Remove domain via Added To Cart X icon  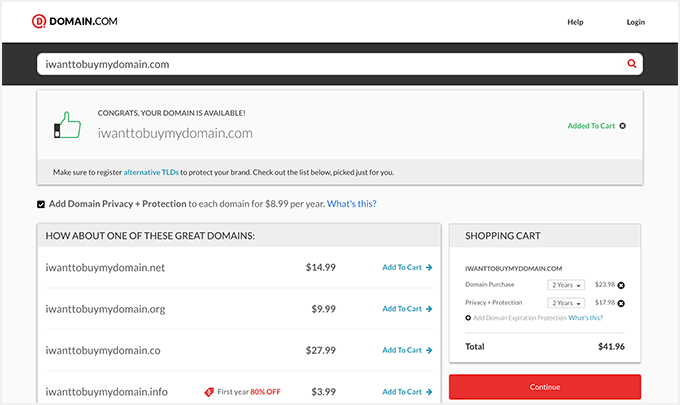(622, 126)
